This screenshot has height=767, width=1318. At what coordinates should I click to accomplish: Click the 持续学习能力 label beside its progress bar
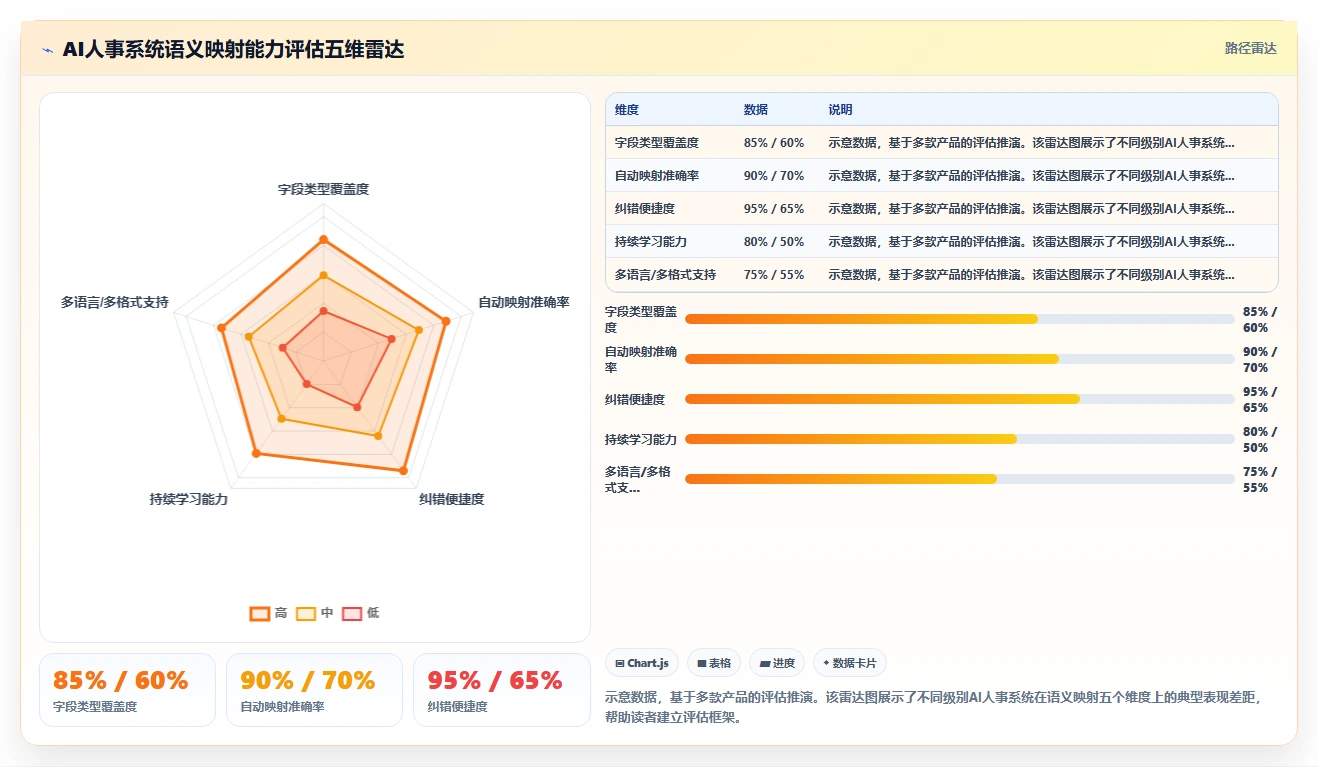click(x=641, y=439)
